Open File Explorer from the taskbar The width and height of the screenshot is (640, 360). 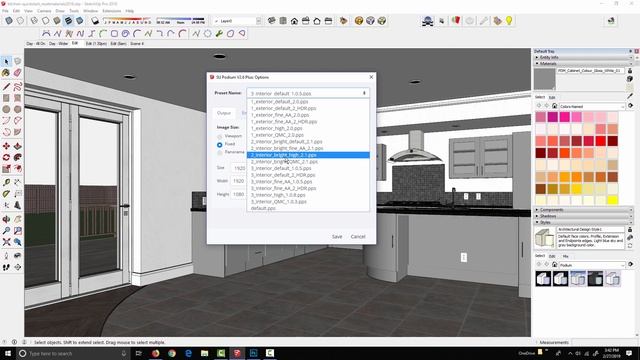coord(204,353)
